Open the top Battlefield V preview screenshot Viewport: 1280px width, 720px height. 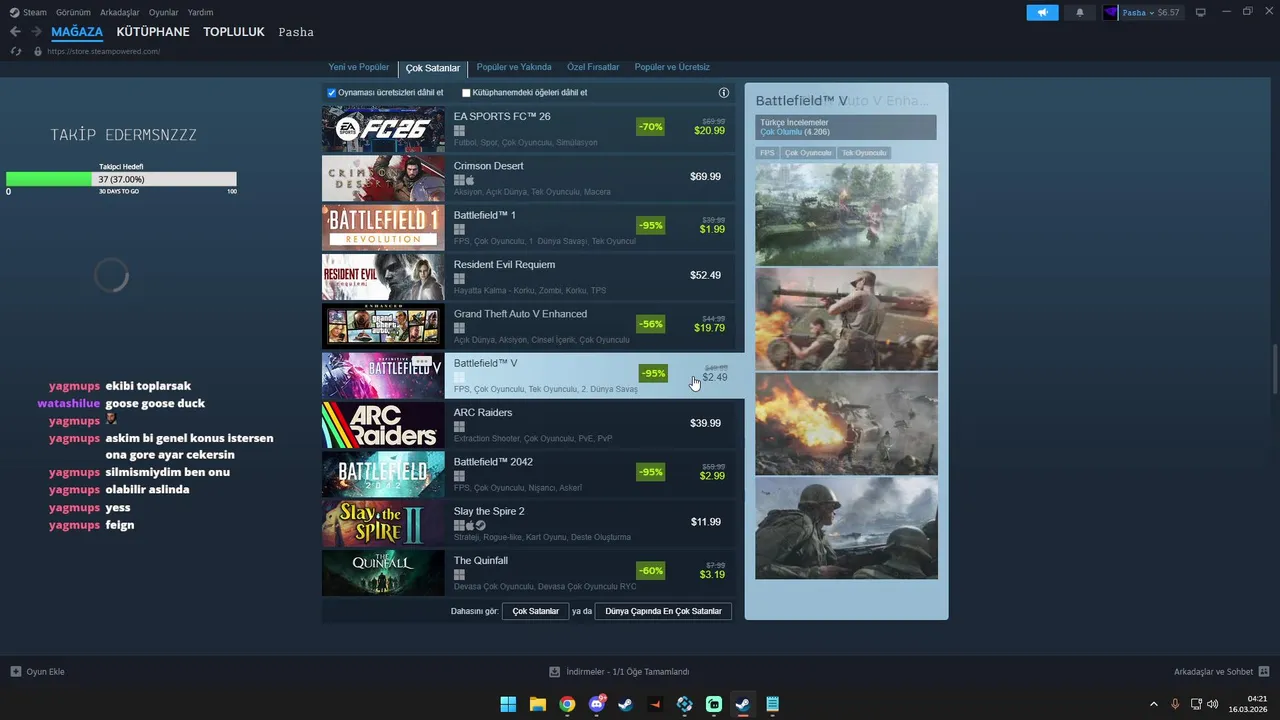(846, 215)
